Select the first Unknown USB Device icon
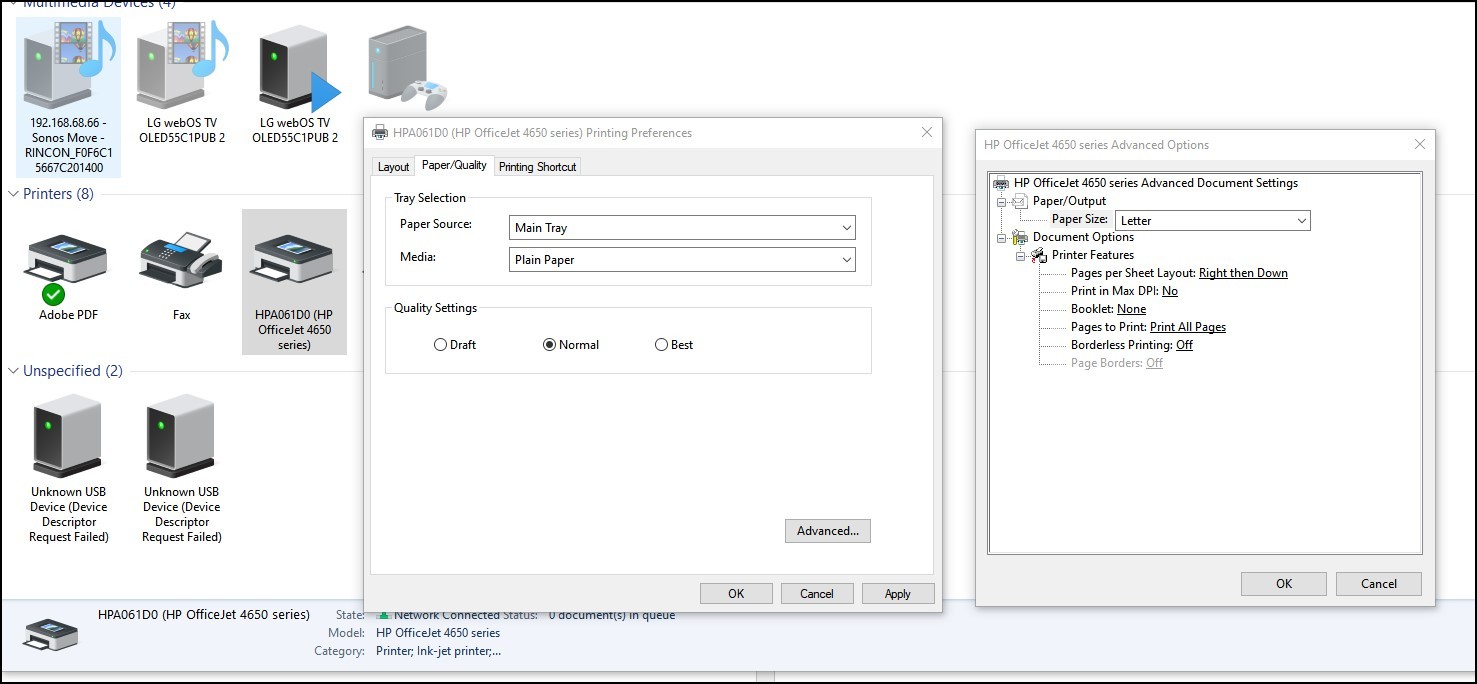Viewport: 1477px width, 684px height. pos(67,435)
